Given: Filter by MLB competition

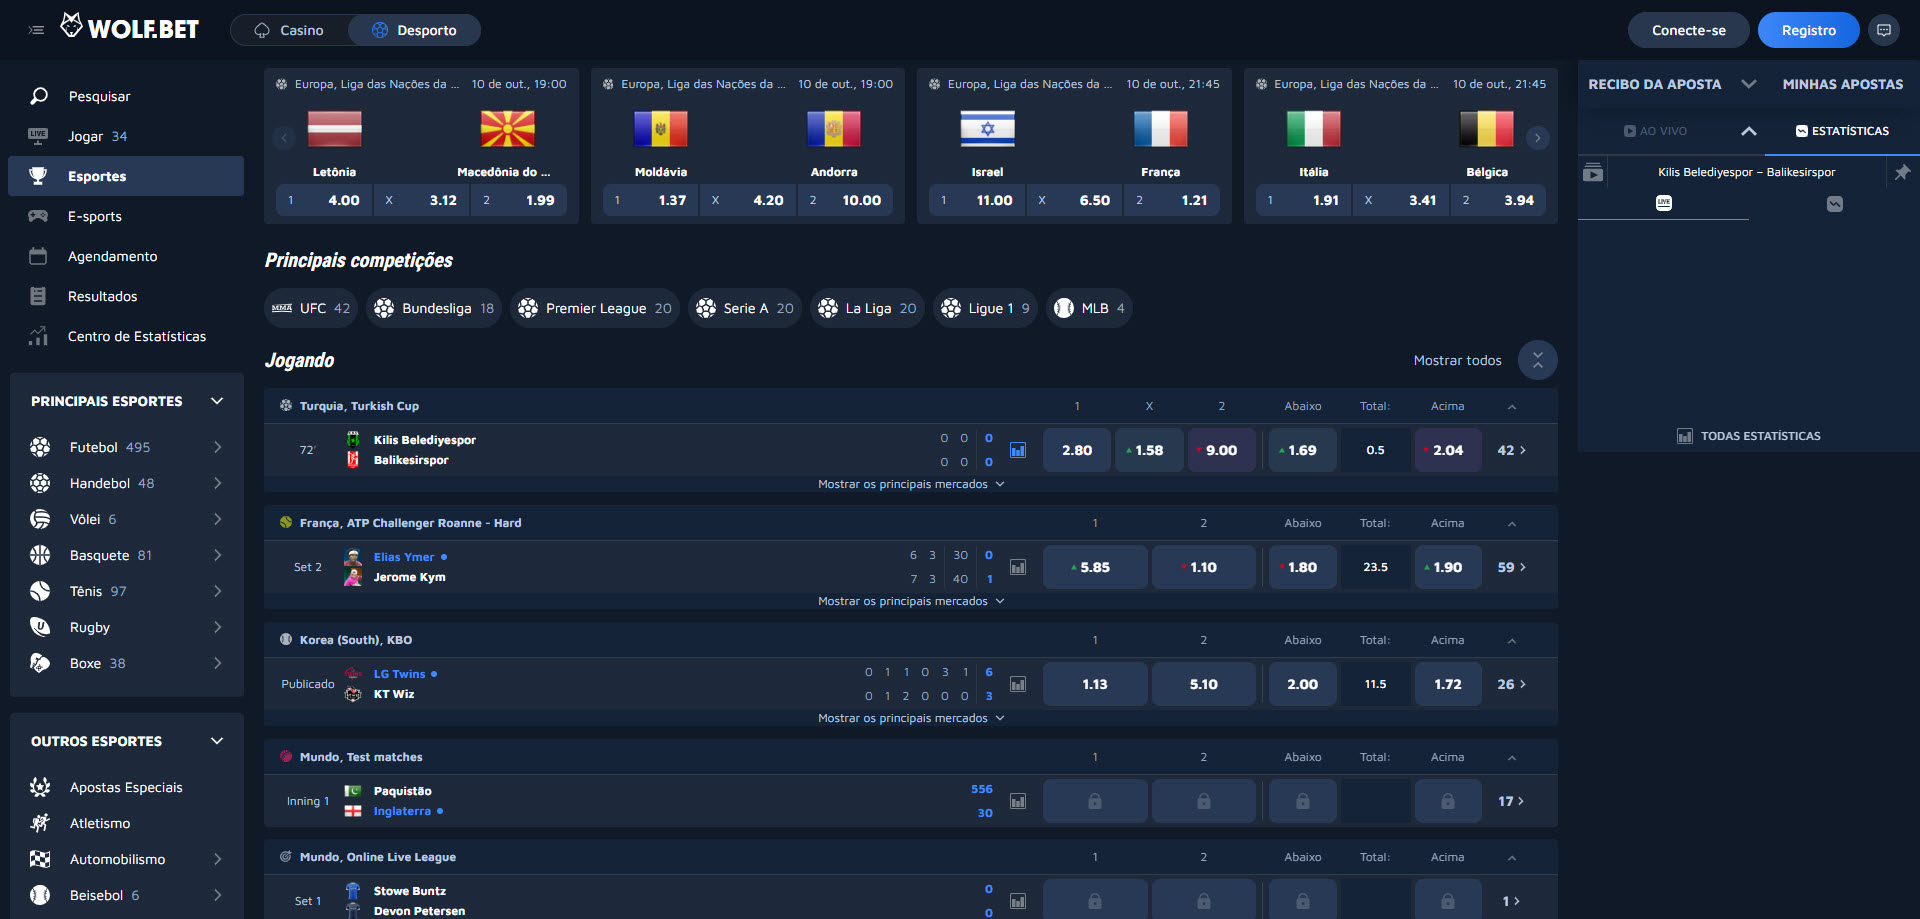Looking at the screenshot, I should [x=1089, y=308].
